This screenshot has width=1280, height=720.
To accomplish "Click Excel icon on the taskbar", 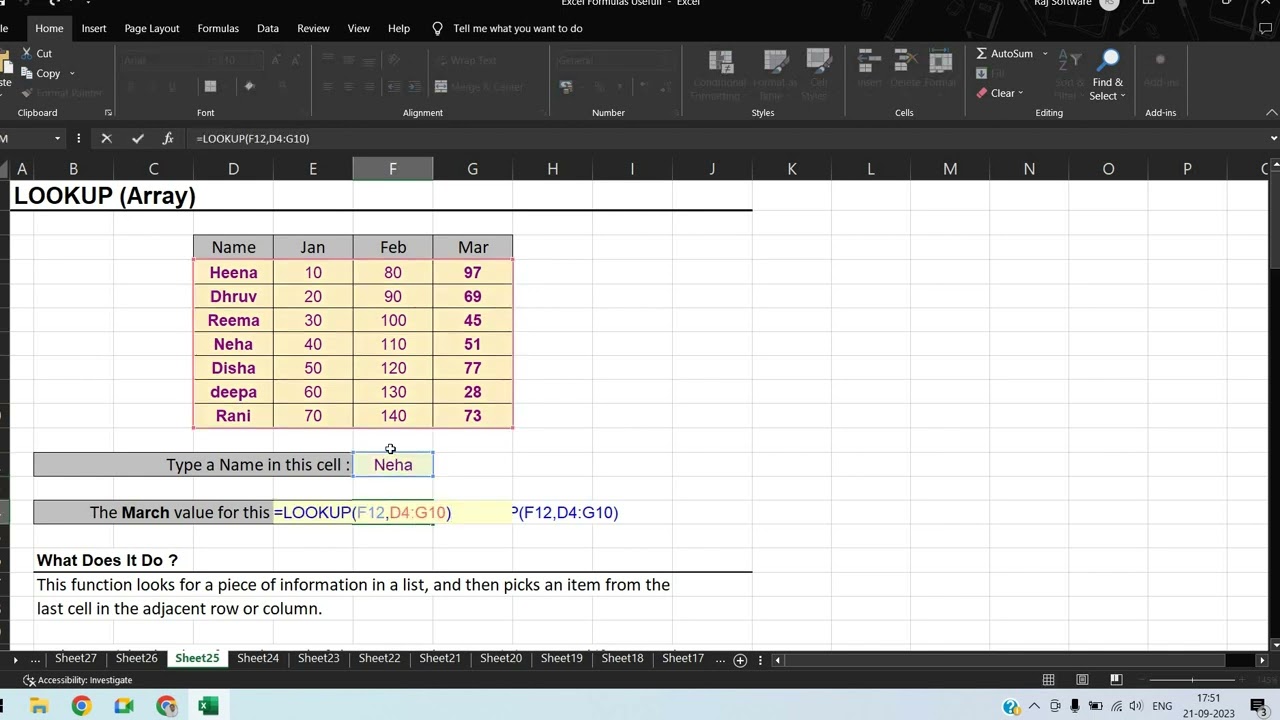I will point(208,706).
